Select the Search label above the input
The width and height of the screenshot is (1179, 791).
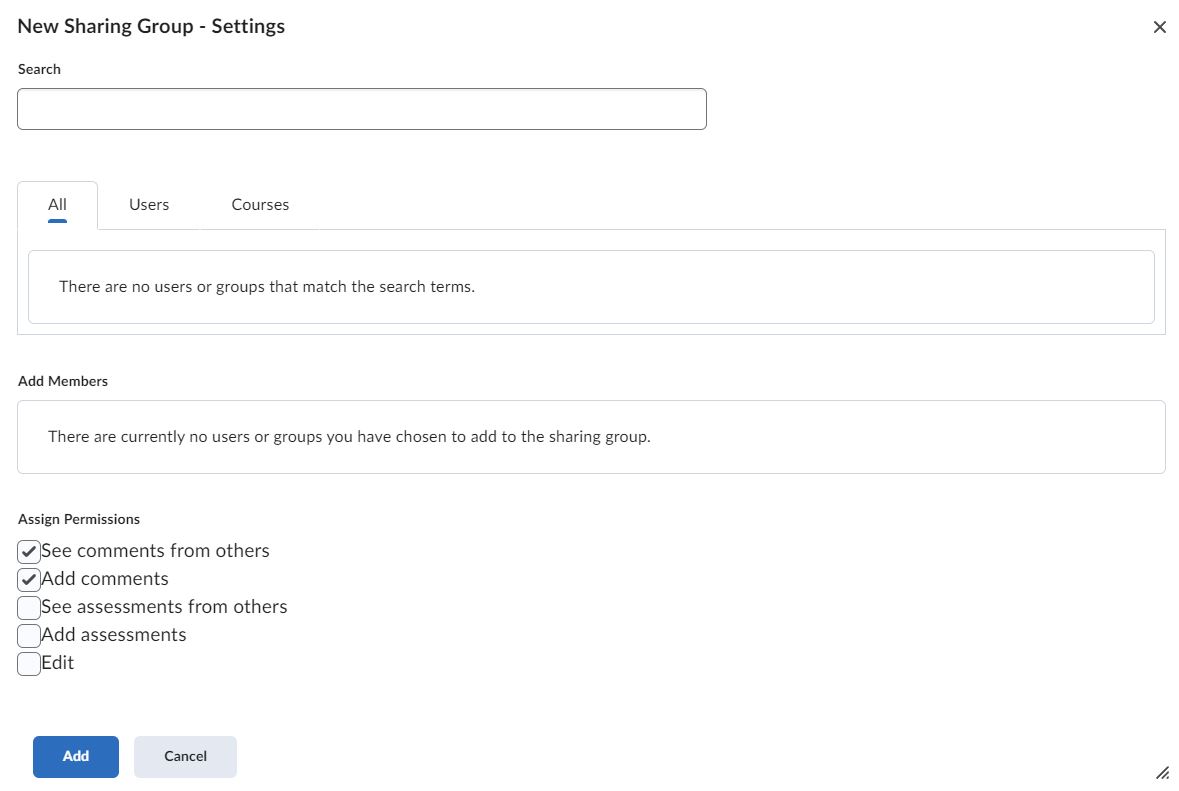[39, 69]
